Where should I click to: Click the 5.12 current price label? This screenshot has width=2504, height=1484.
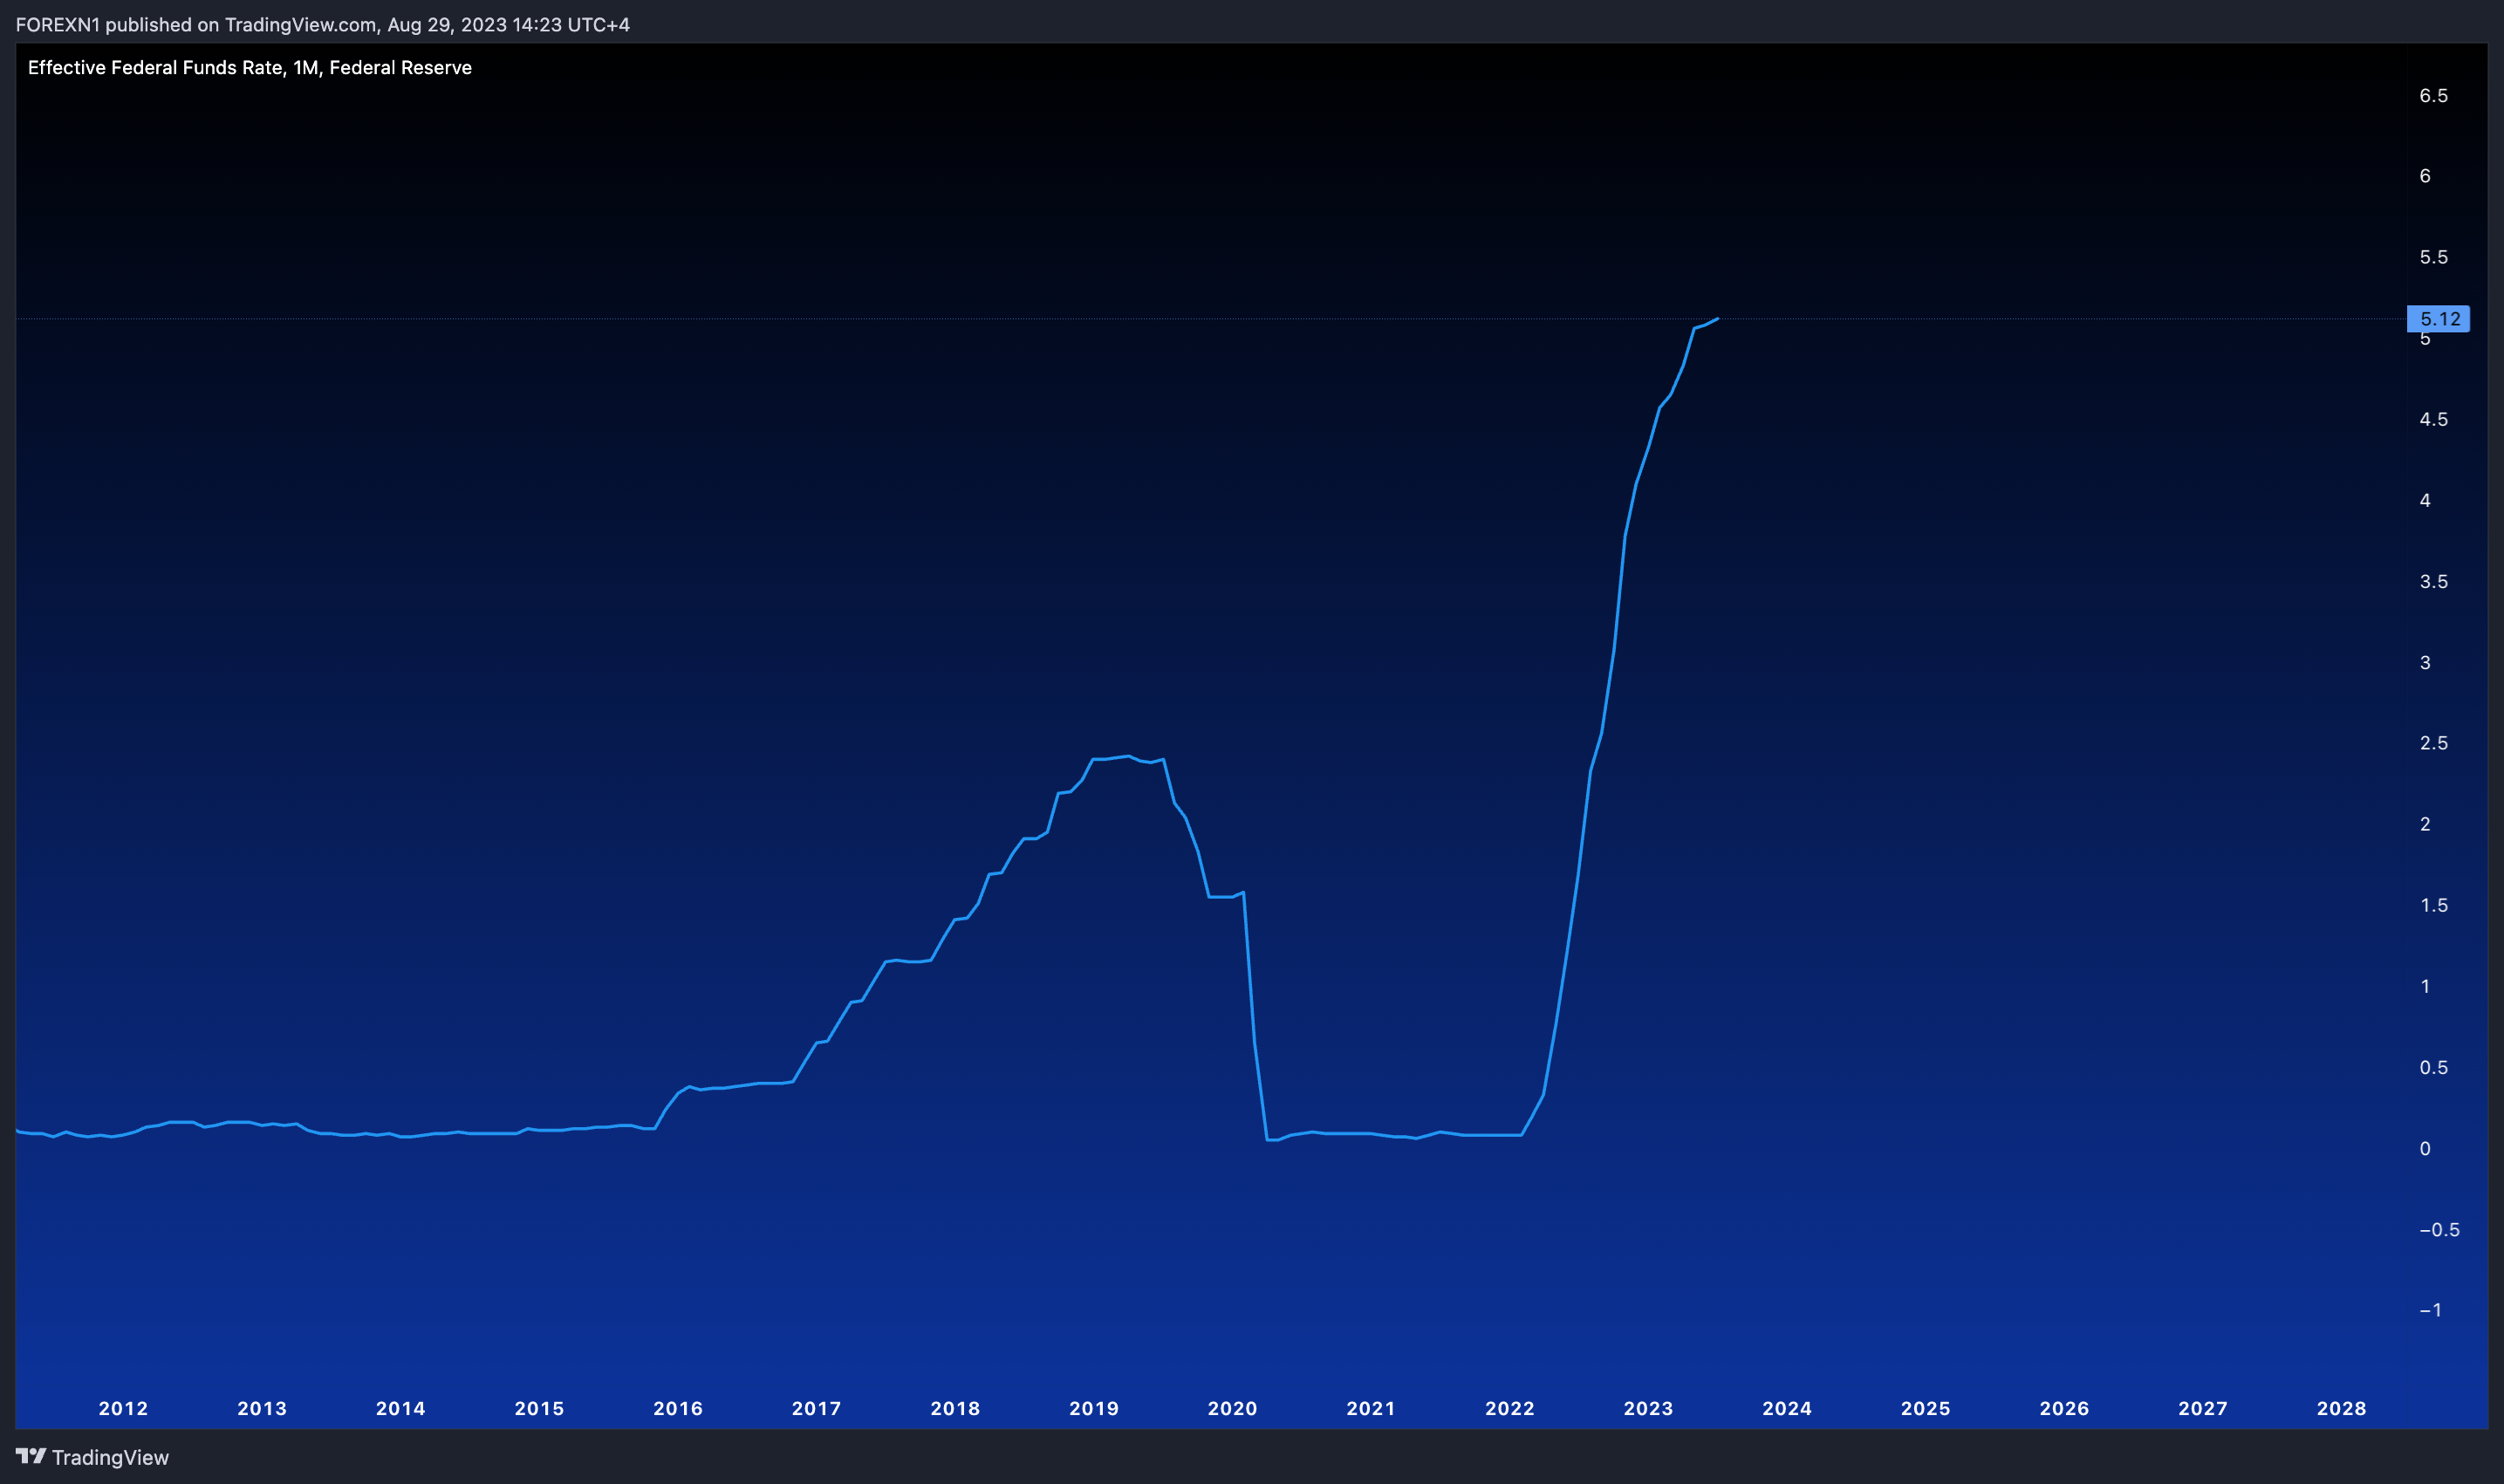coord(2438,319)
